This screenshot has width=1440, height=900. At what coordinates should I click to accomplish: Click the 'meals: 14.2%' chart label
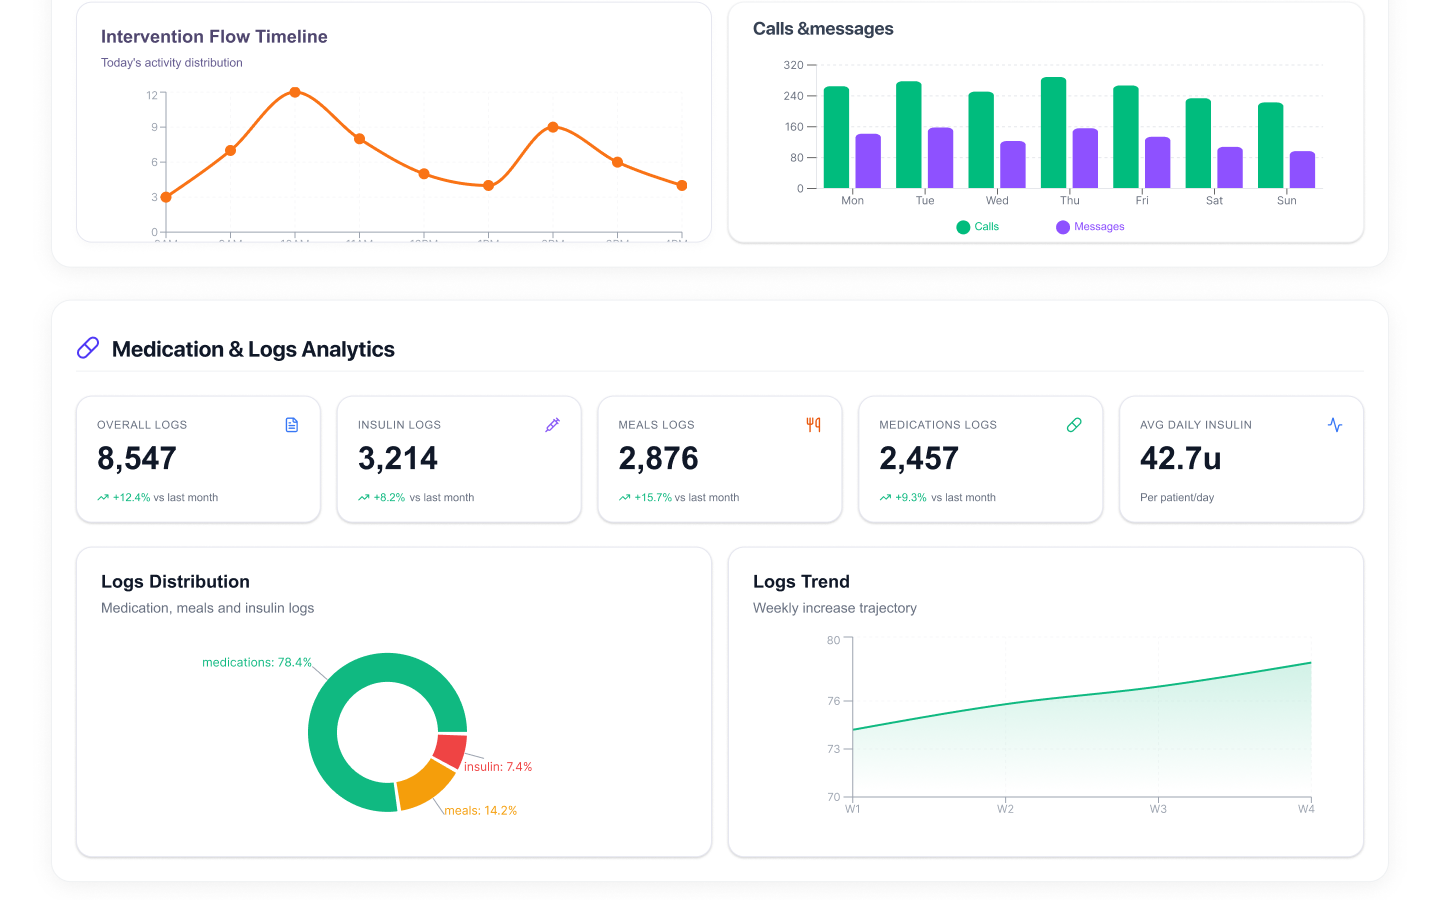click(480, 811)
